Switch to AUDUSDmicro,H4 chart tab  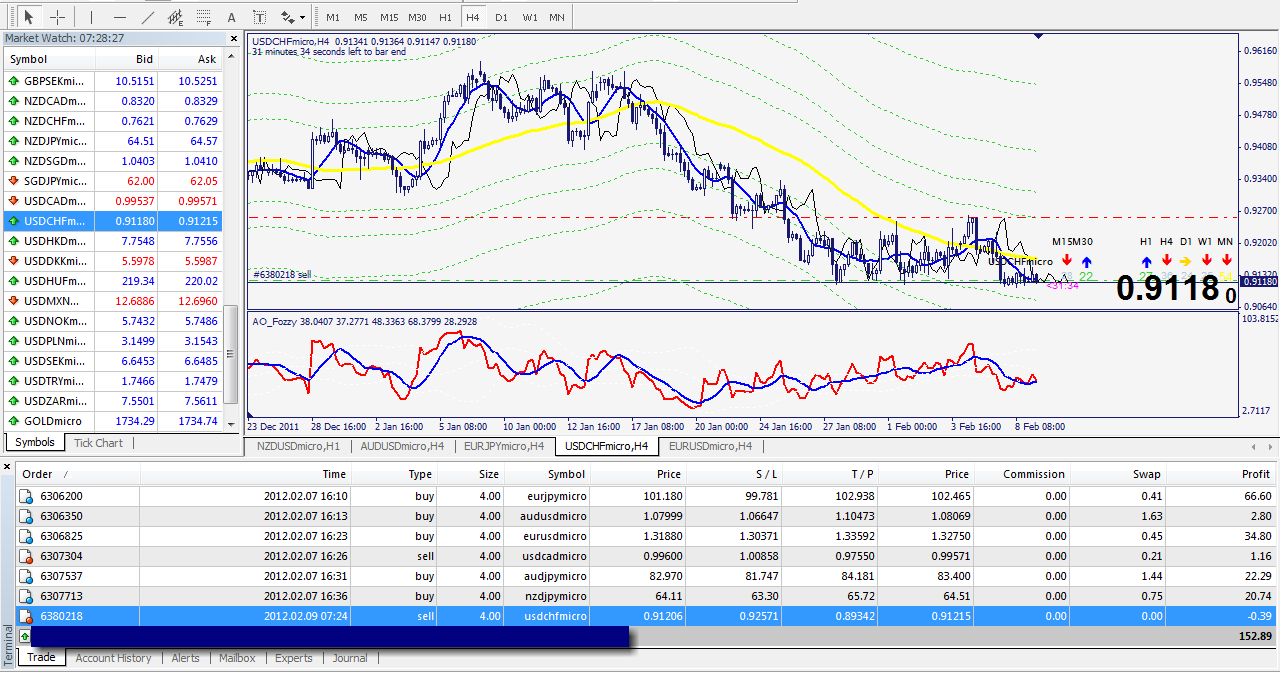tap(401, 446)
